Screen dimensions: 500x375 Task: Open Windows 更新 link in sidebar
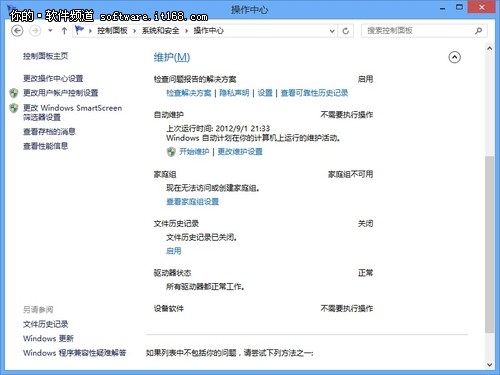[x=48, y=339]
